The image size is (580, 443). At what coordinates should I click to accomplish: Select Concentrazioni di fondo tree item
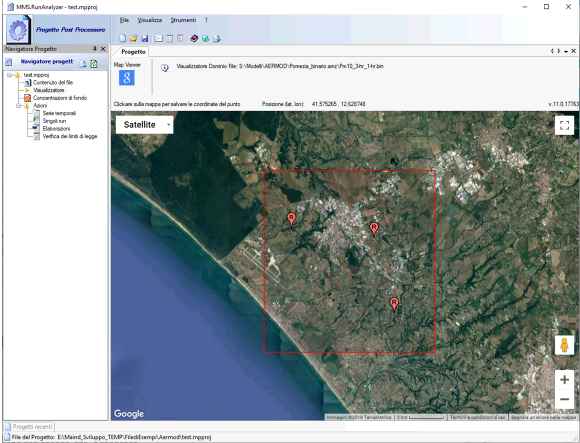click(60, 98)
